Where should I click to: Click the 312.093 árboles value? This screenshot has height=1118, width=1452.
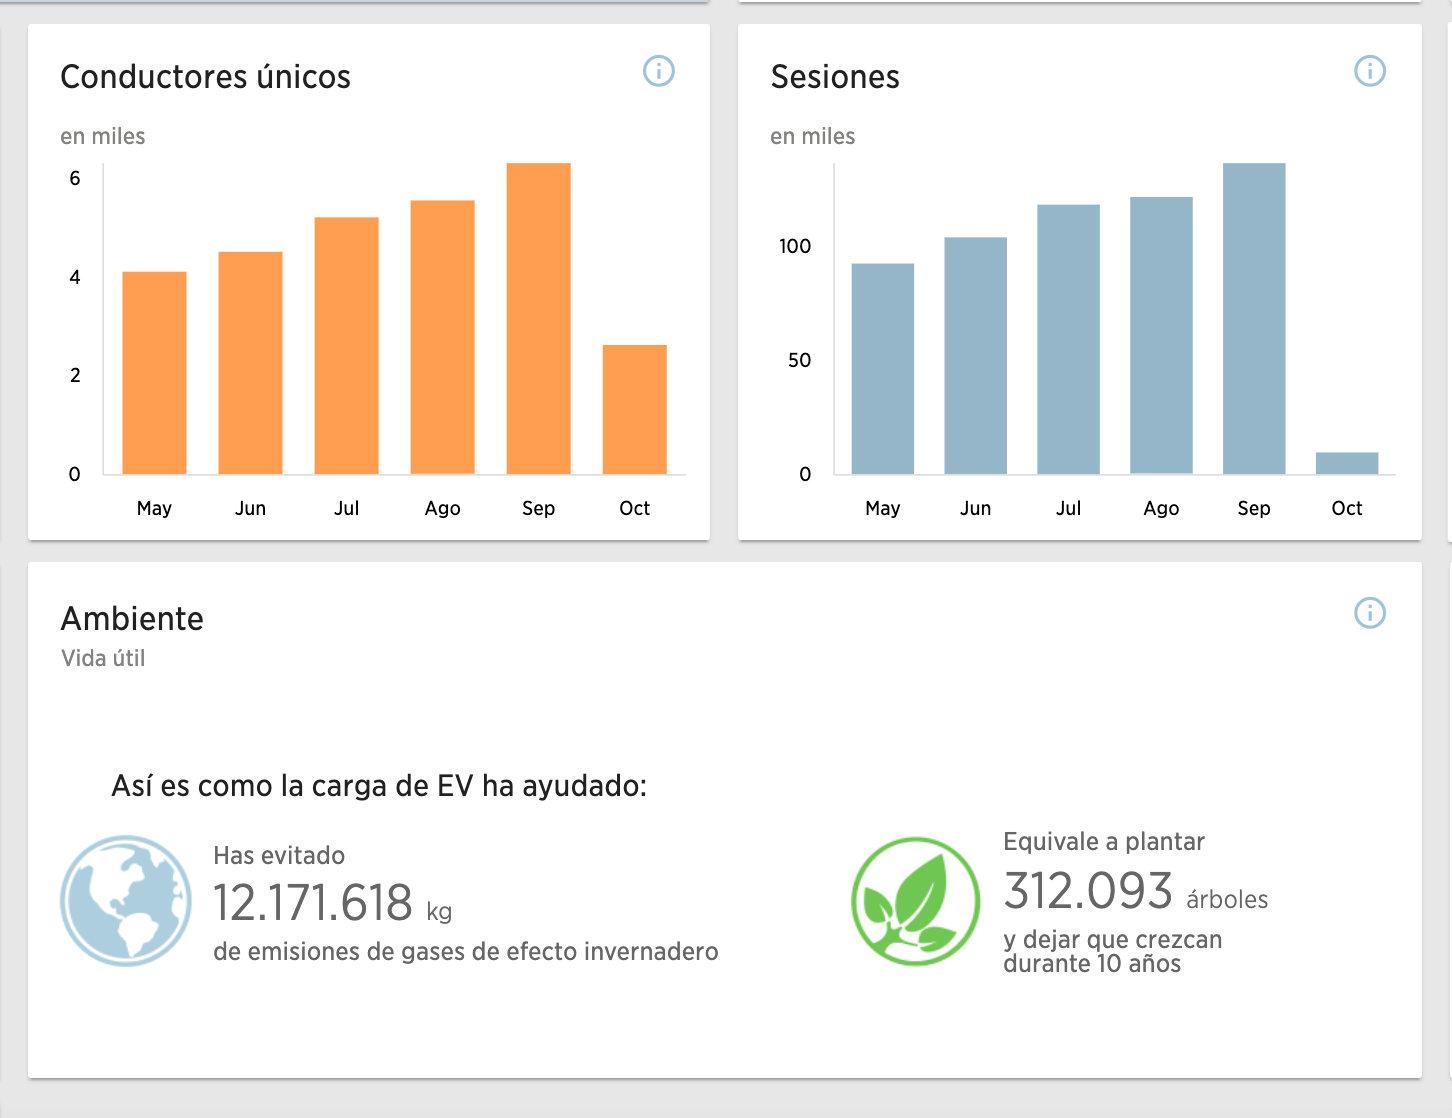[x=1088, y=891]
